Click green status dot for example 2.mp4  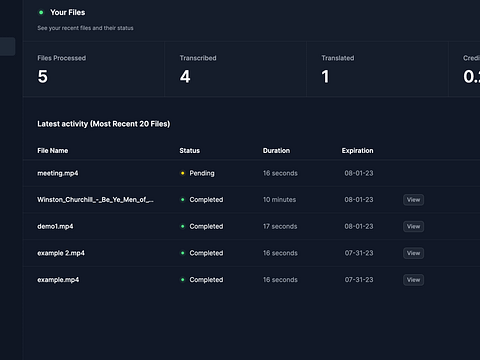click(x=182, y=253)
